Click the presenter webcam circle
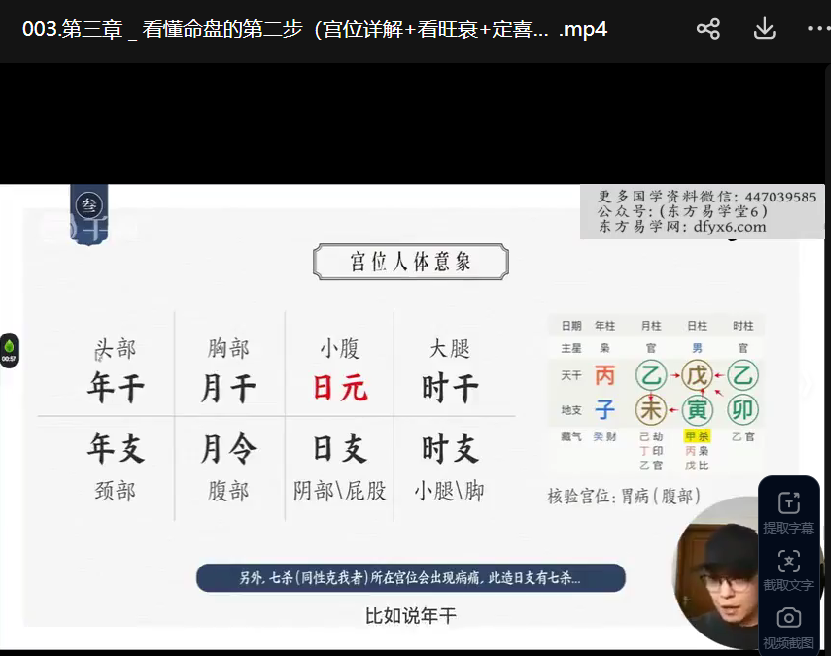The width and height of the screenshot is (831, 656). point(717,572)
